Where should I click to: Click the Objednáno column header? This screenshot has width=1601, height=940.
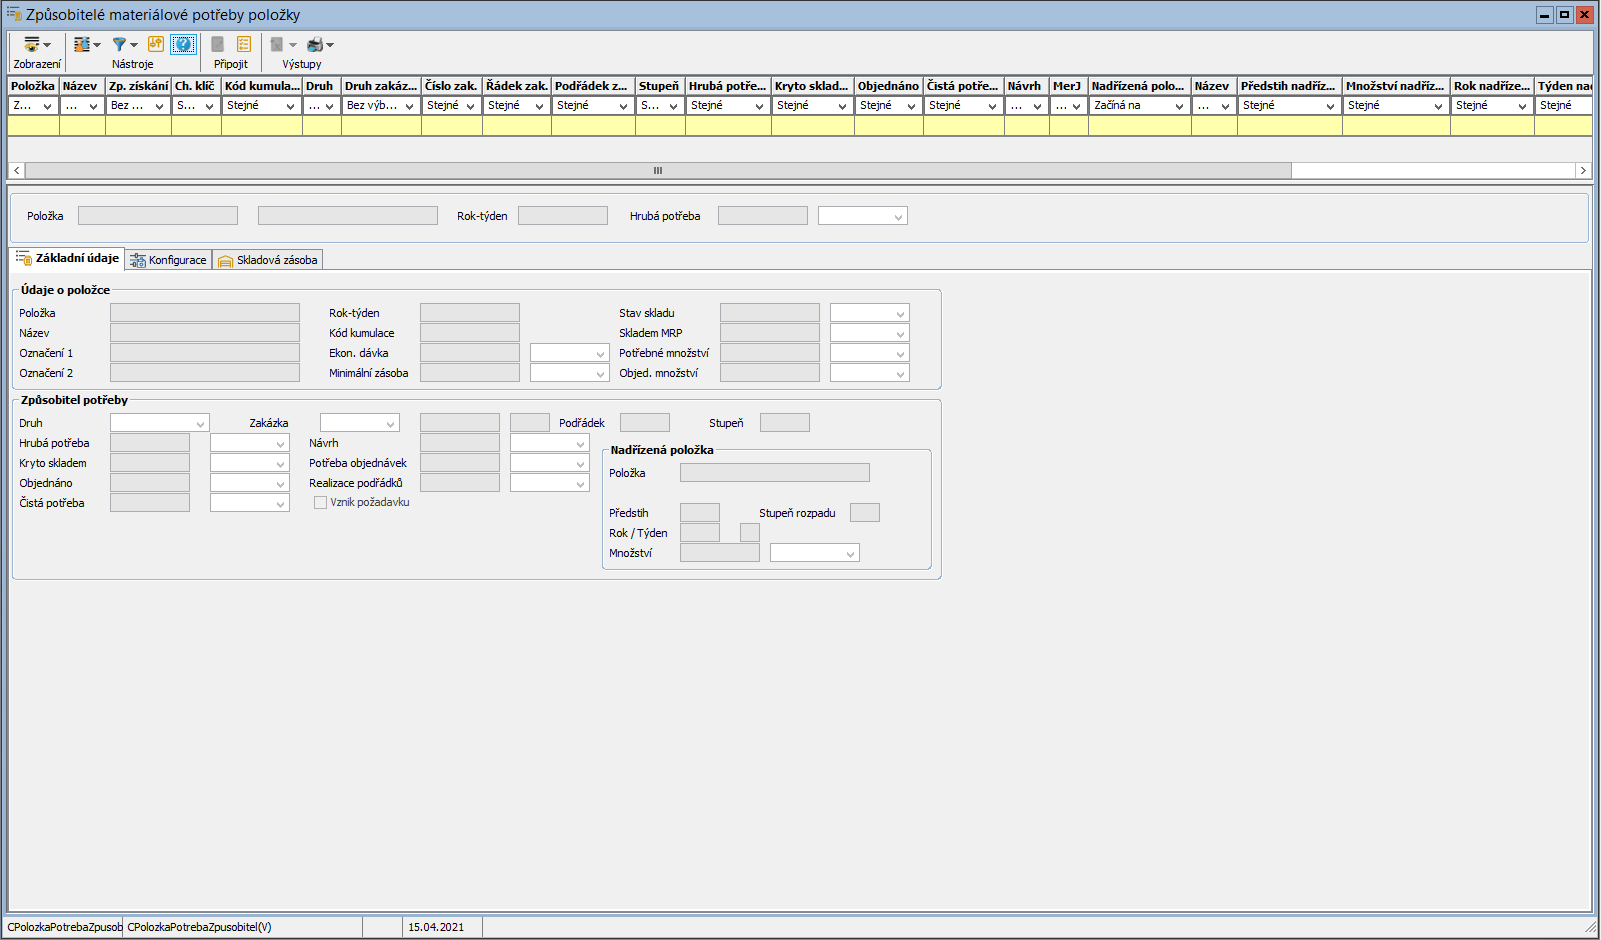tap(888, 86)
